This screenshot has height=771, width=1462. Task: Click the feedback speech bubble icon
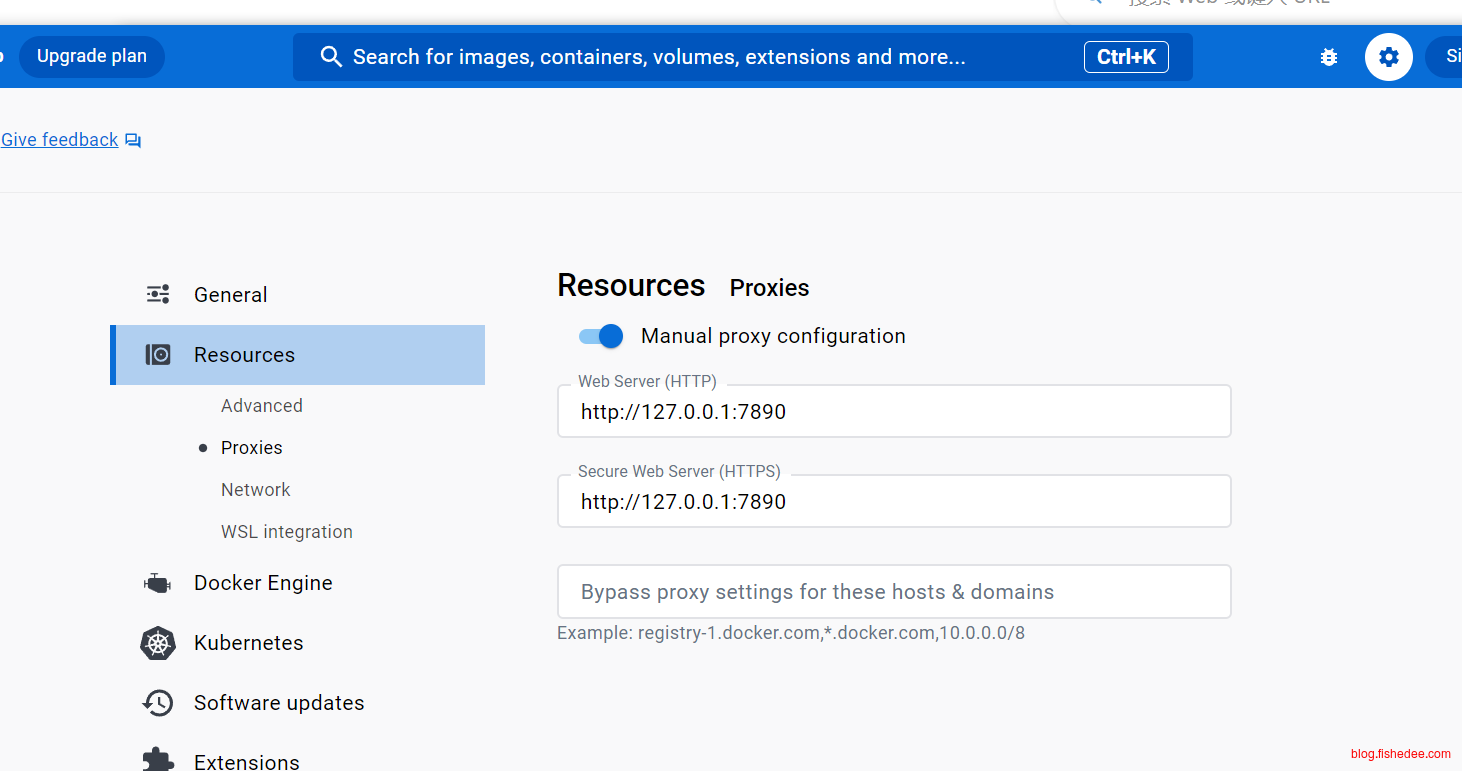(133, 141)
